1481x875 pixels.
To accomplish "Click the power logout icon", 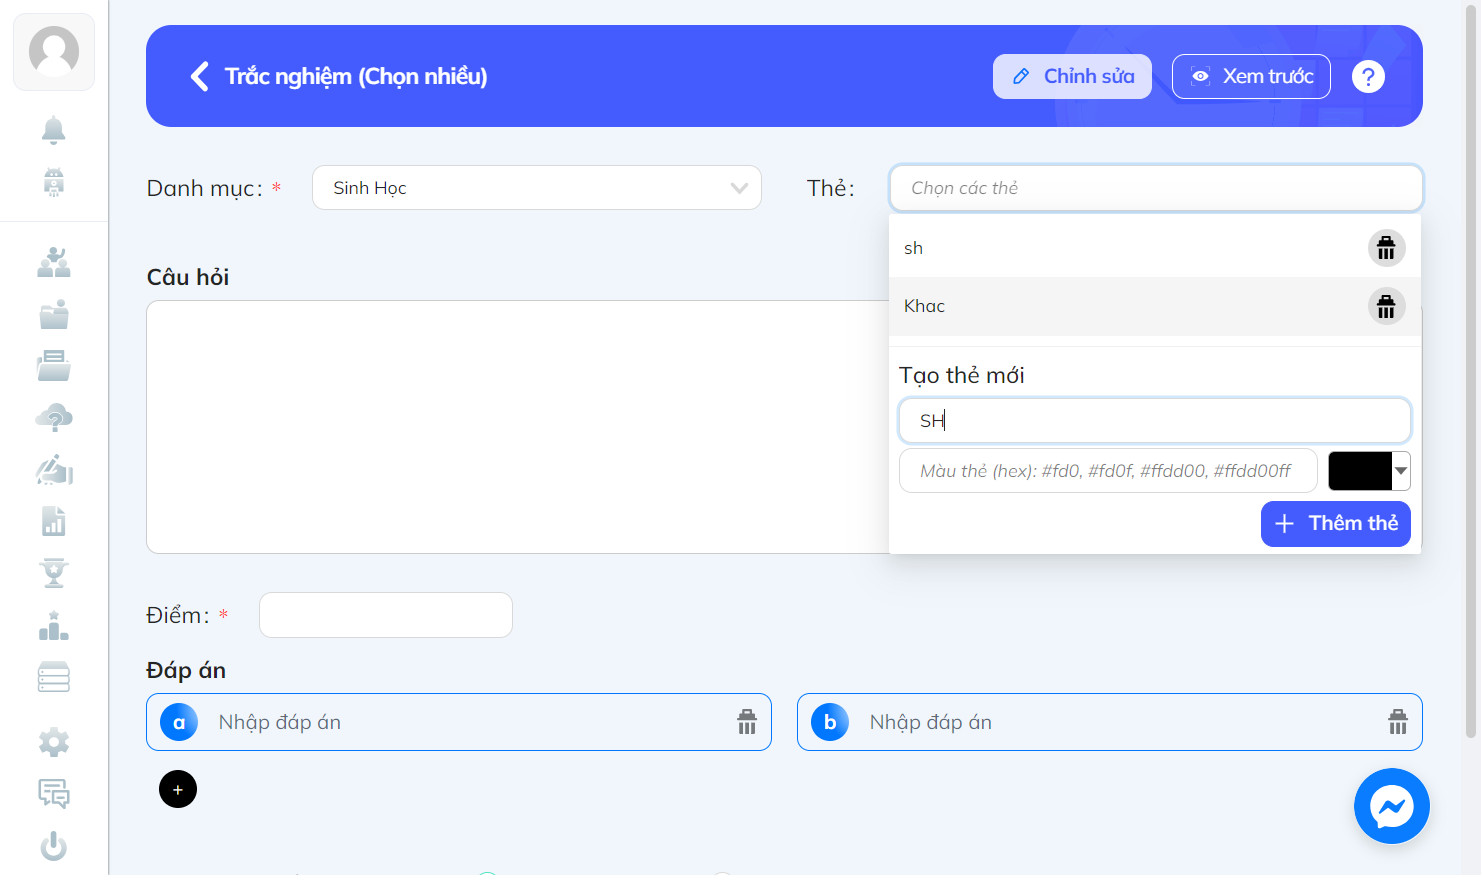I will pos(54,846).
